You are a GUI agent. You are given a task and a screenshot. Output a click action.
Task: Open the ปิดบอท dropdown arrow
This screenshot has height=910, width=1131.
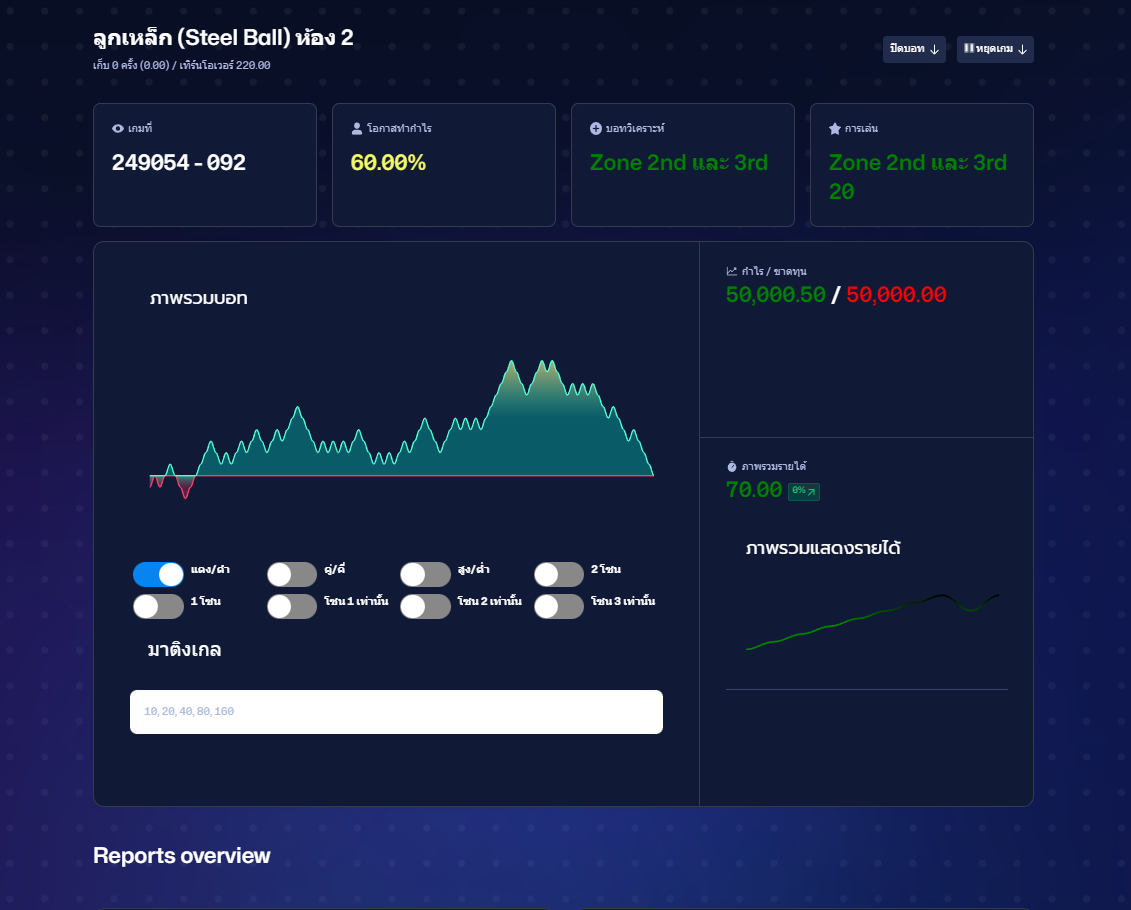pyautogui.click(x=935, y=49)
